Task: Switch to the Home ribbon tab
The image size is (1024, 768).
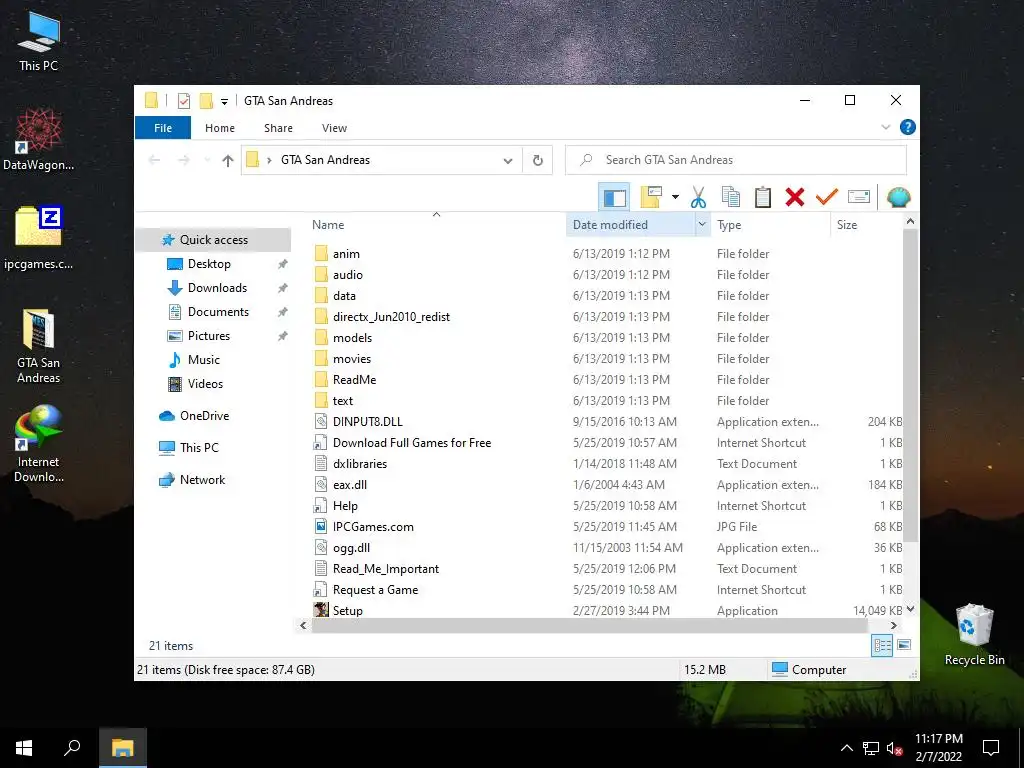Action: [x=219, y=128]
